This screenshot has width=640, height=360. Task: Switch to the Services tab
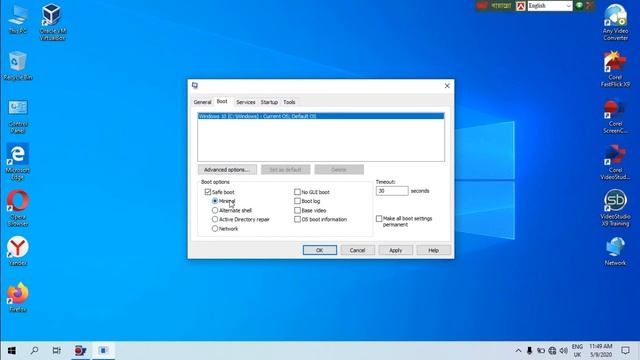coord(245,102)
